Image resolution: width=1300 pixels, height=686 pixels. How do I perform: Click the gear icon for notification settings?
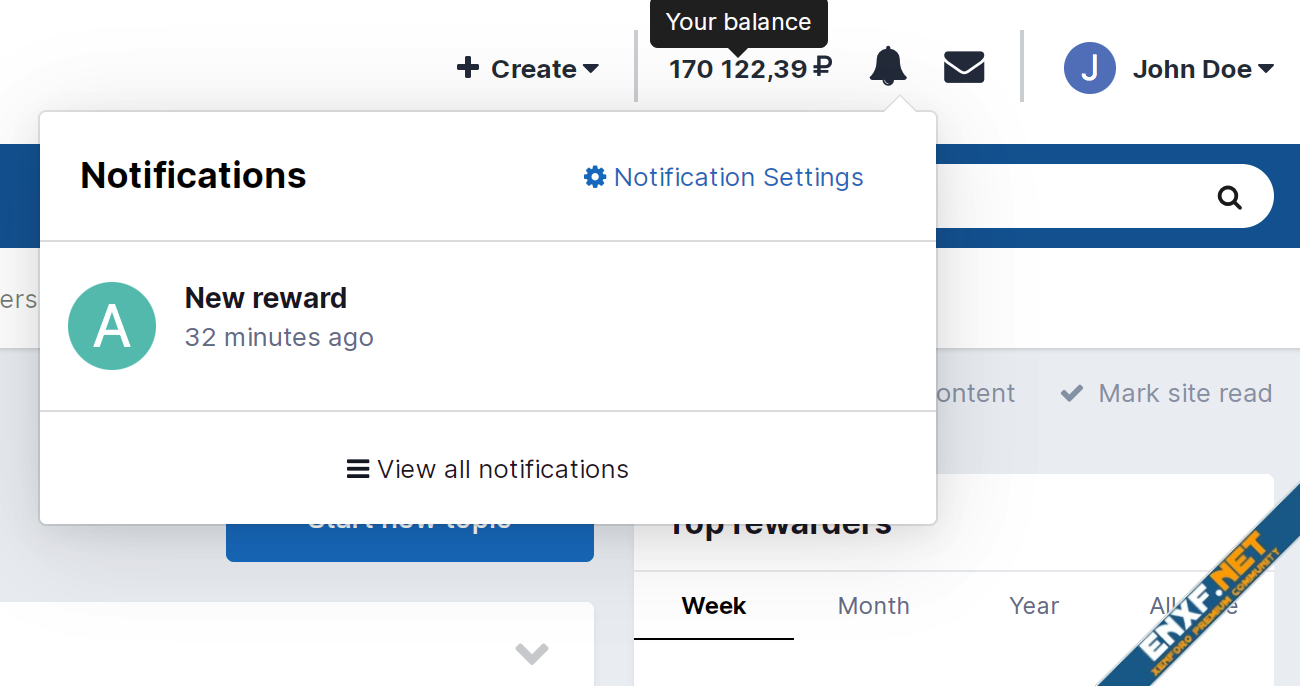pos(595,177)
